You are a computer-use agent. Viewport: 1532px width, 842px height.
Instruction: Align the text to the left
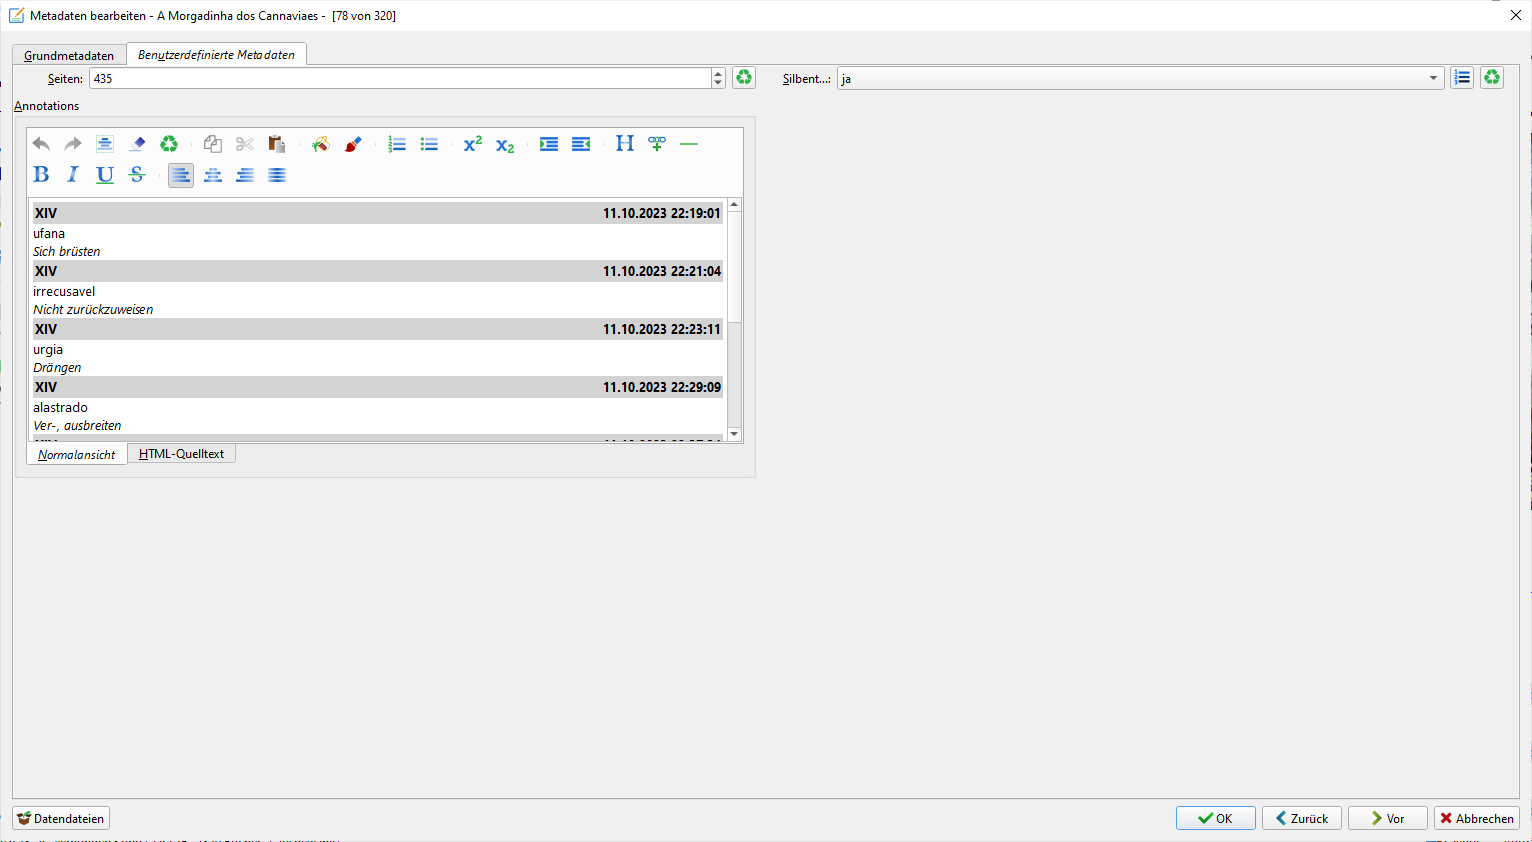(x=181, y=175)
